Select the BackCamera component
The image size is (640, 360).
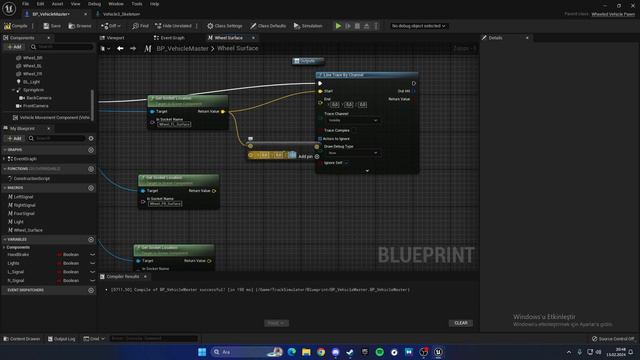pyautogui.click(x=39, y=98)
